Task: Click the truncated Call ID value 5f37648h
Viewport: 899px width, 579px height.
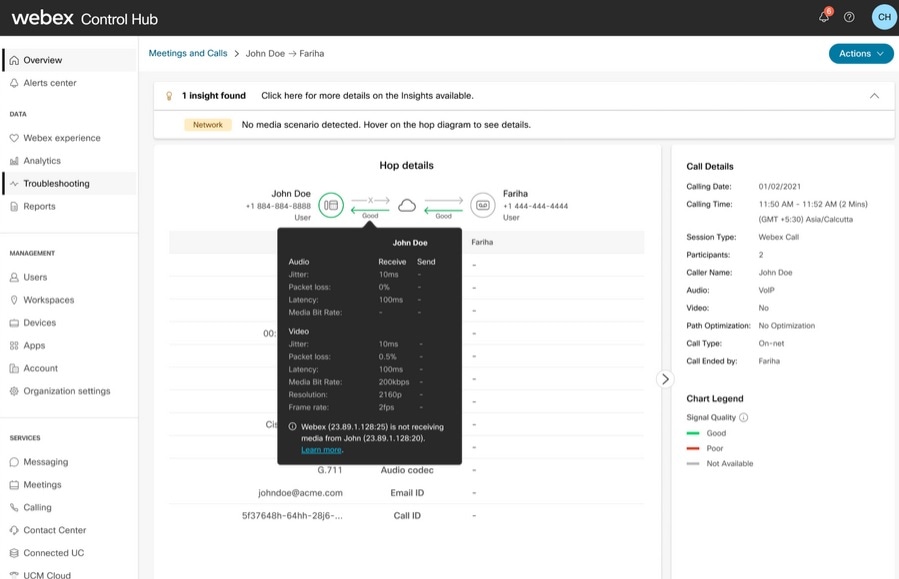Action: click(x=292, y=516)
